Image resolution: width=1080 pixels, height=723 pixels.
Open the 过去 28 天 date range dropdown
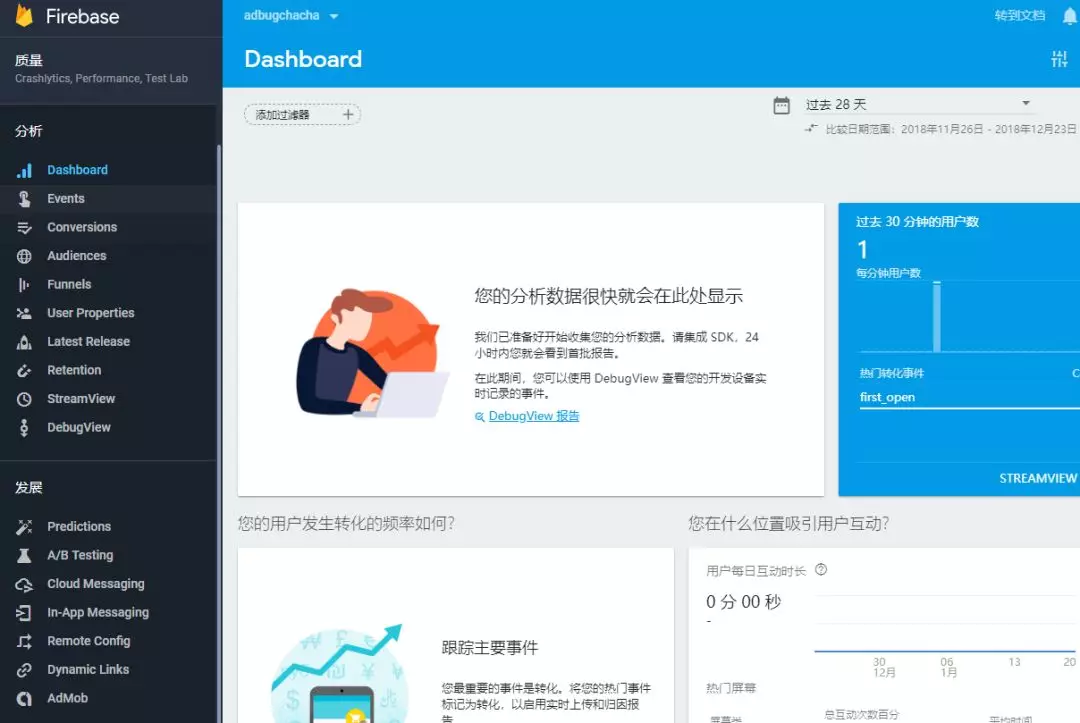[x=918, y=104]
